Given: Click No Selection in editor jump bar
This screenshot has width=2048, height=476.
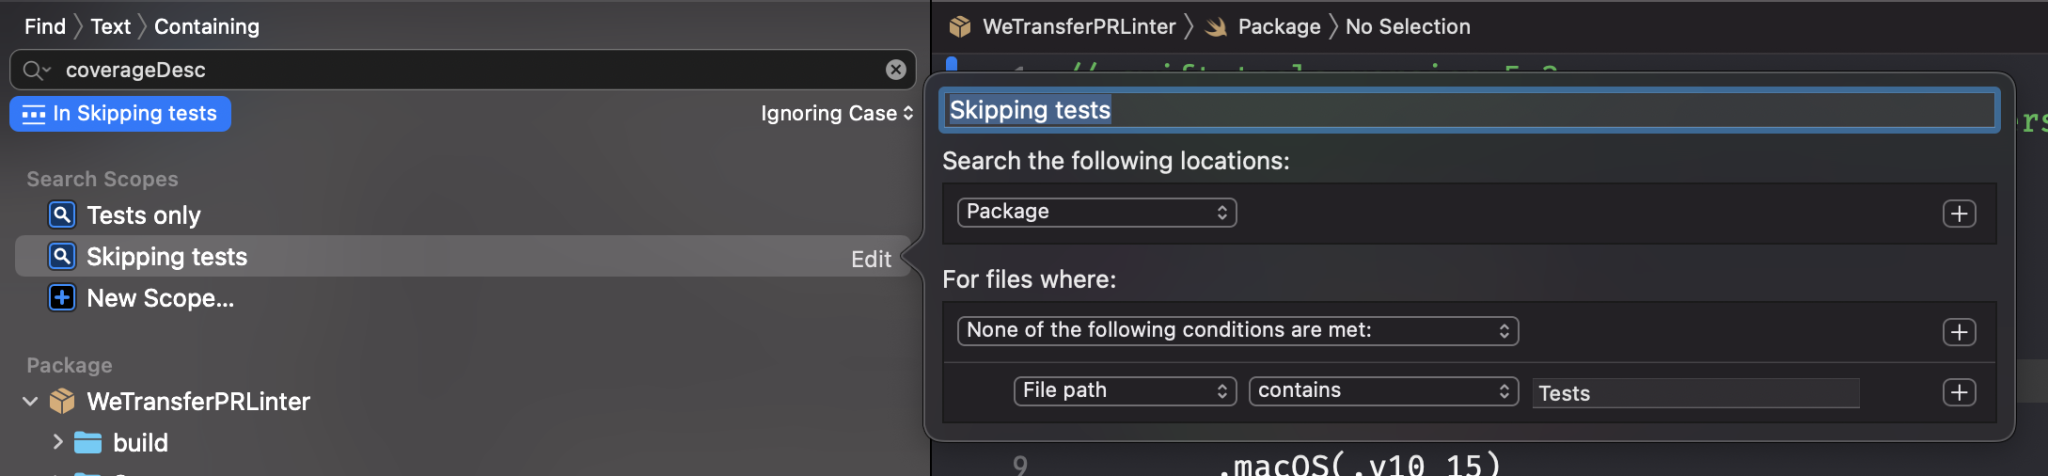Looking at the screenshot, I should (x=1408, y=27).
